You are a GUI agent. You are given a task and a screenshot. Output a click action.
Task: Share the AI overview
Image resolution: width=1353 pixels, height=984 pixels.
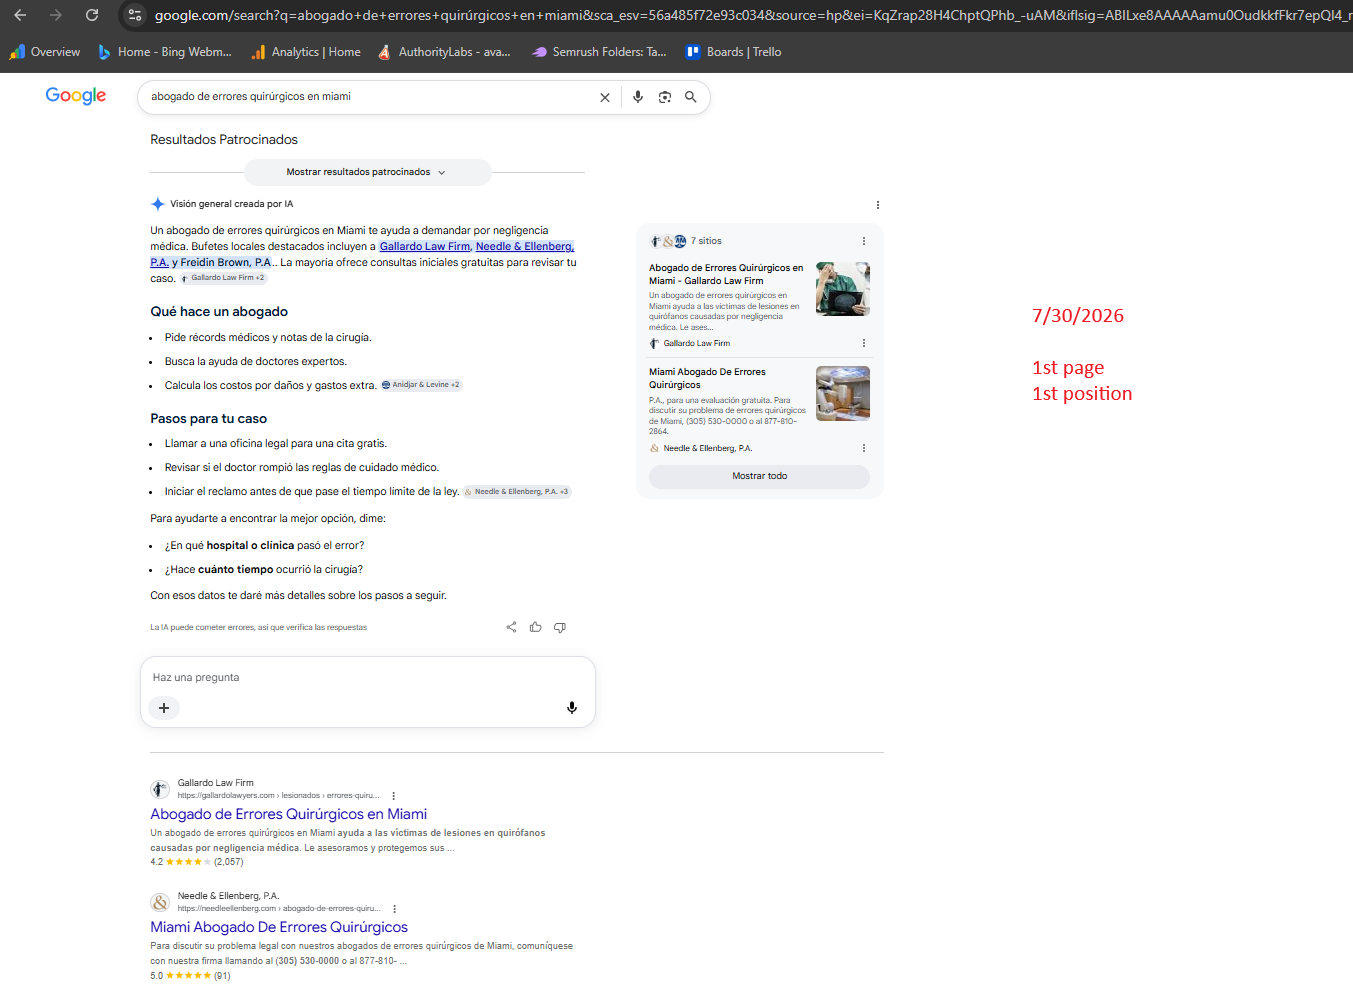[x=511, y=627]
